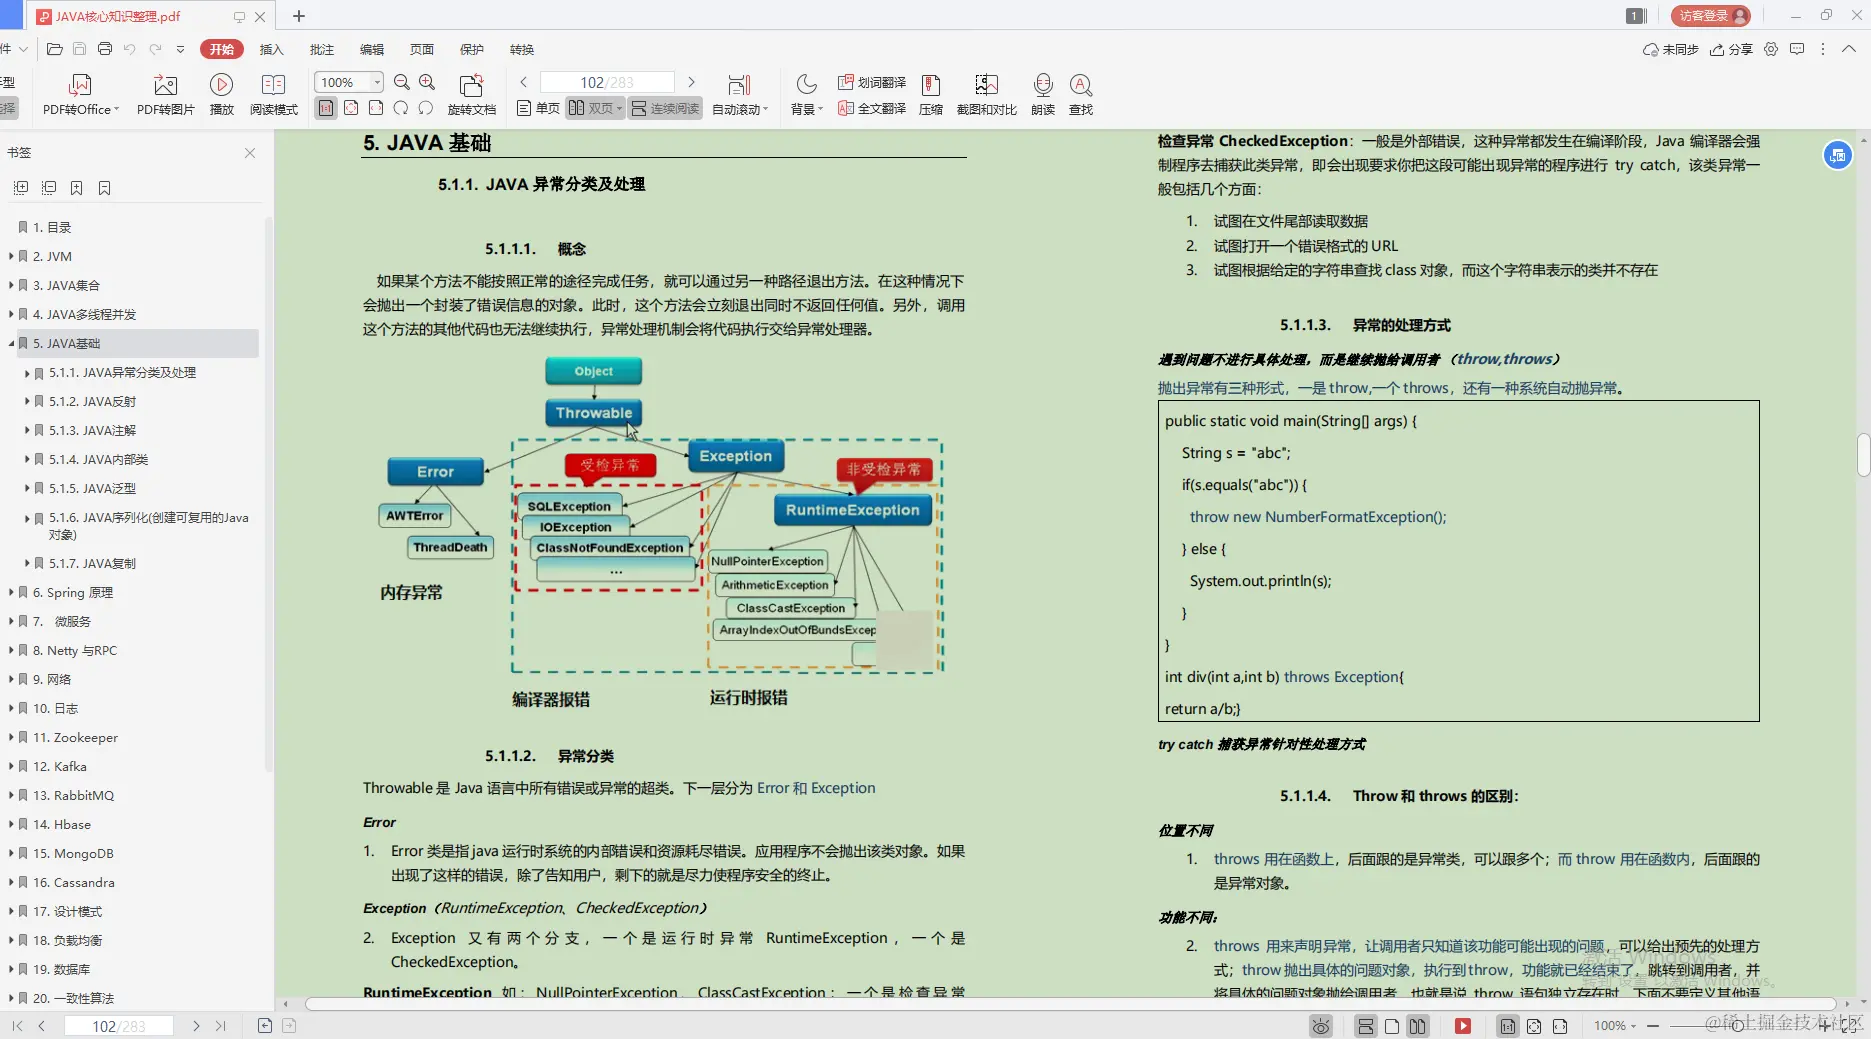Enable 划词翻译 word translation

869,84
